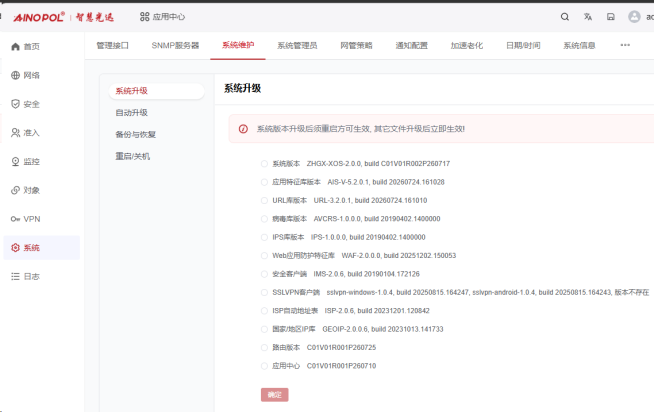
Task: Open 准入 access section
Action: [25, 133]
